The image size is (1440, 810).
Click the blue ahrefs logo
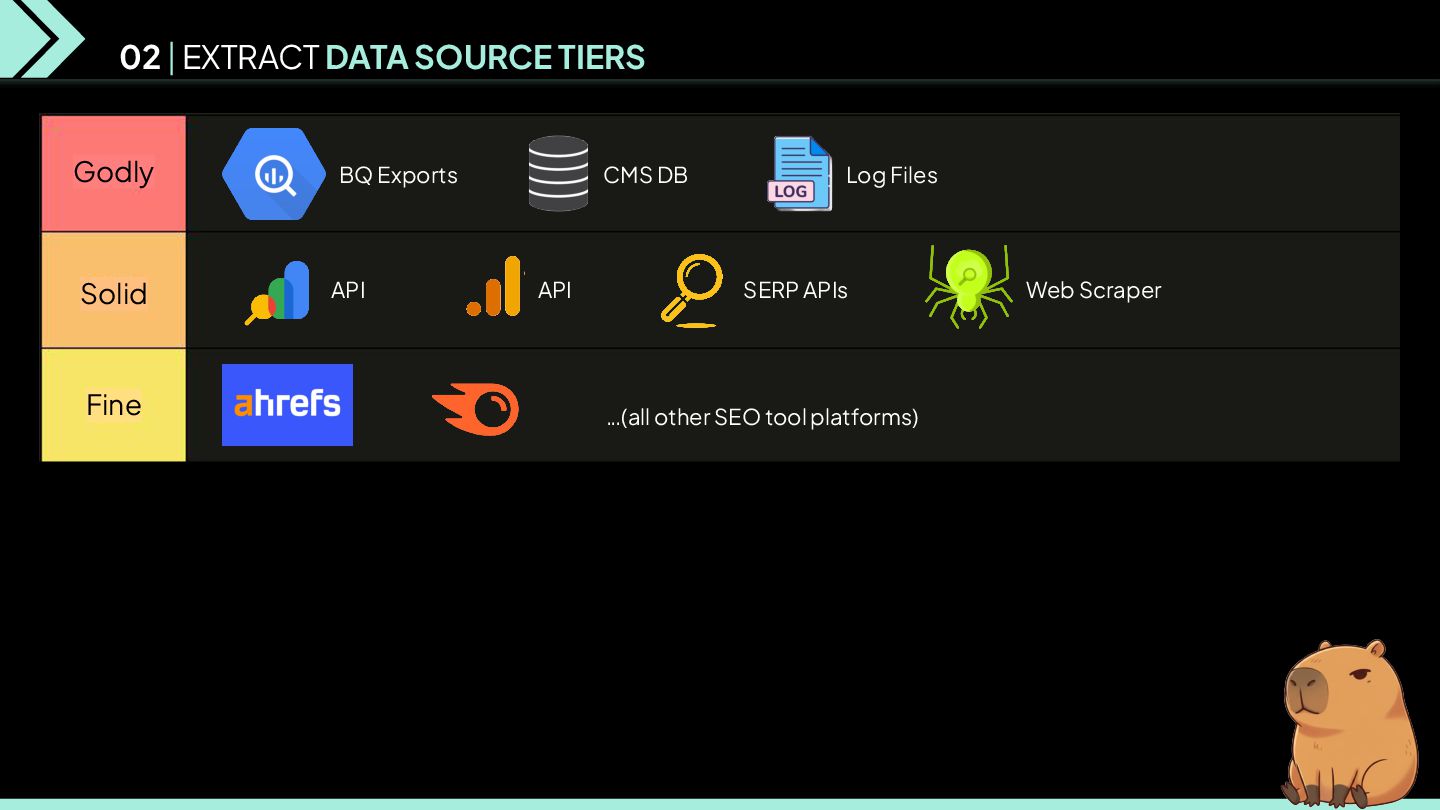tap(287, 405)
